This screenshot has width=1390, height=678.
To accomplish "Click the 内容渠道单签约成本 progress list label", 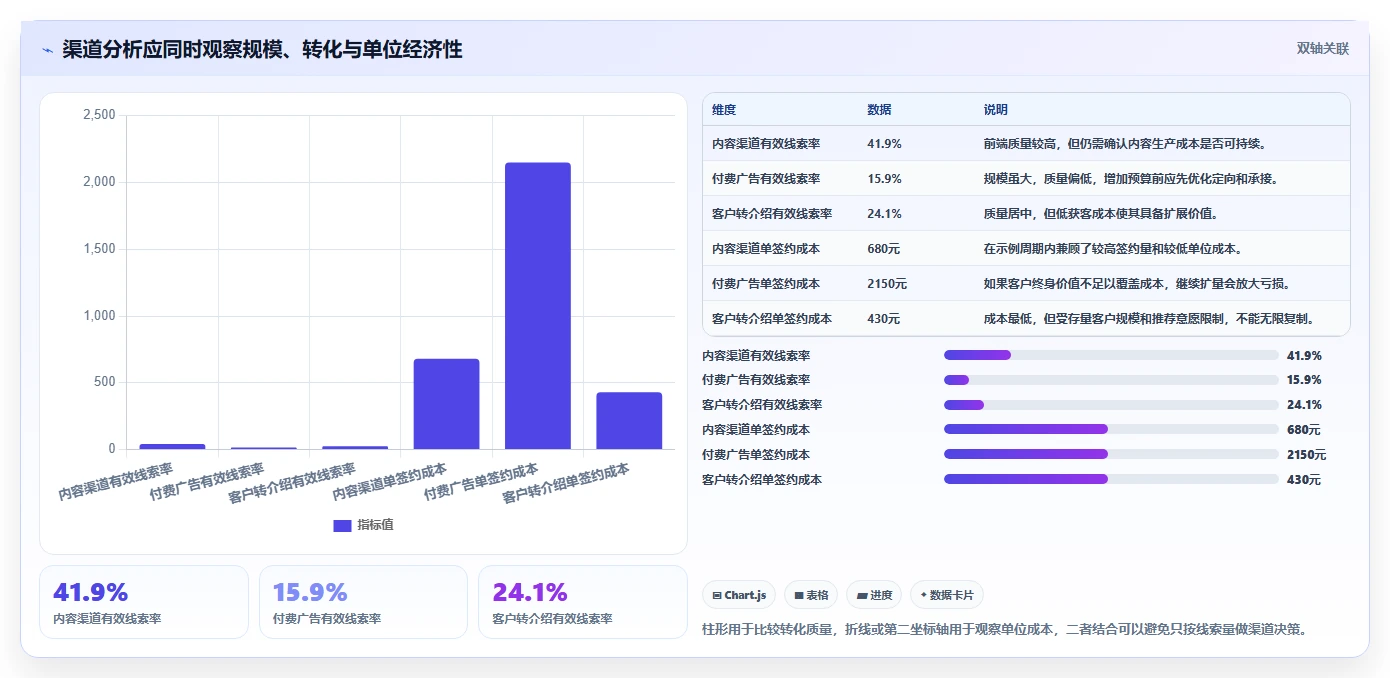I will point(756,430).
